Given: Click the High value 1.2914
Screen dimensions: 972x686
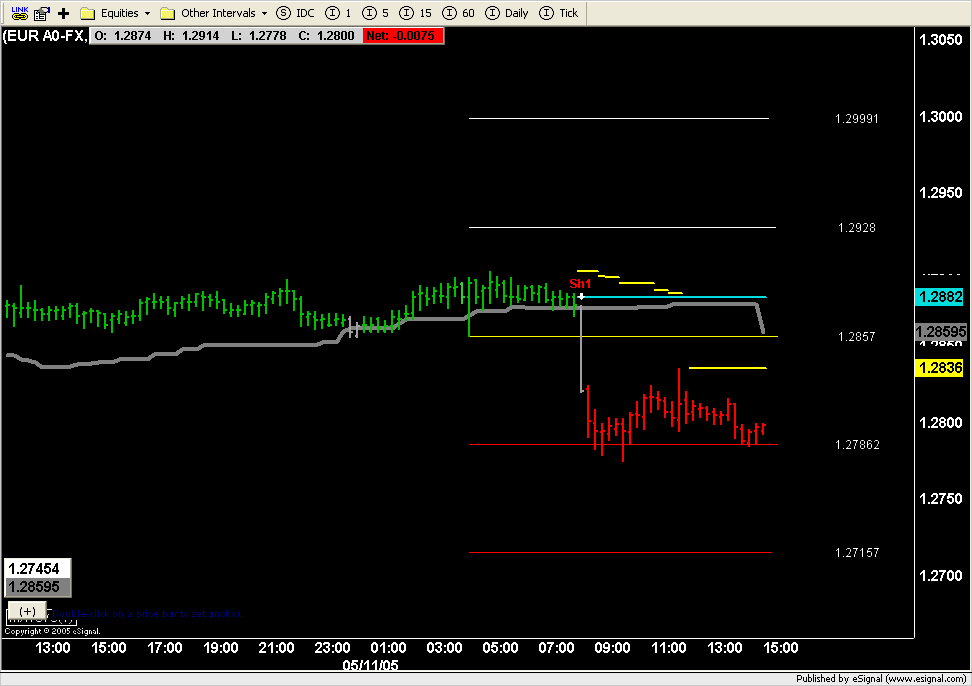Looking at the screenshot, I should point(200,36).
